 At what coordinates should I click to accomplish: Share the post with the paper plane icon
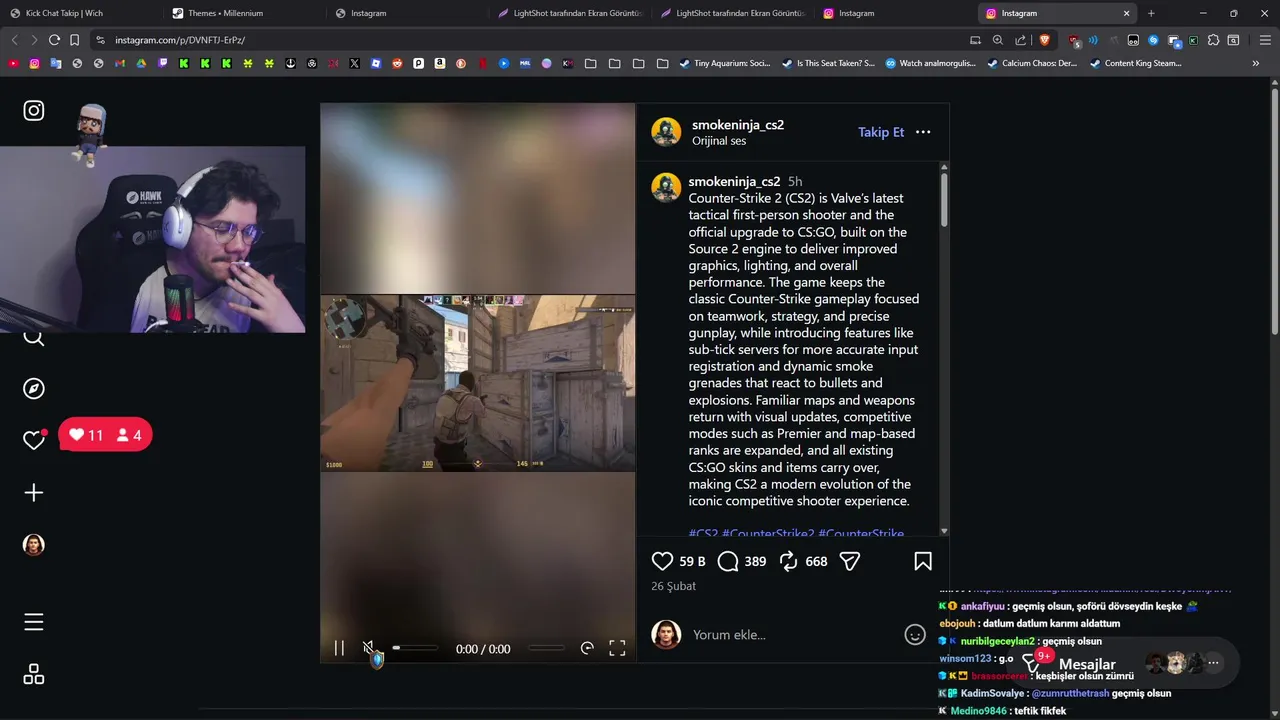coord(850,562)
